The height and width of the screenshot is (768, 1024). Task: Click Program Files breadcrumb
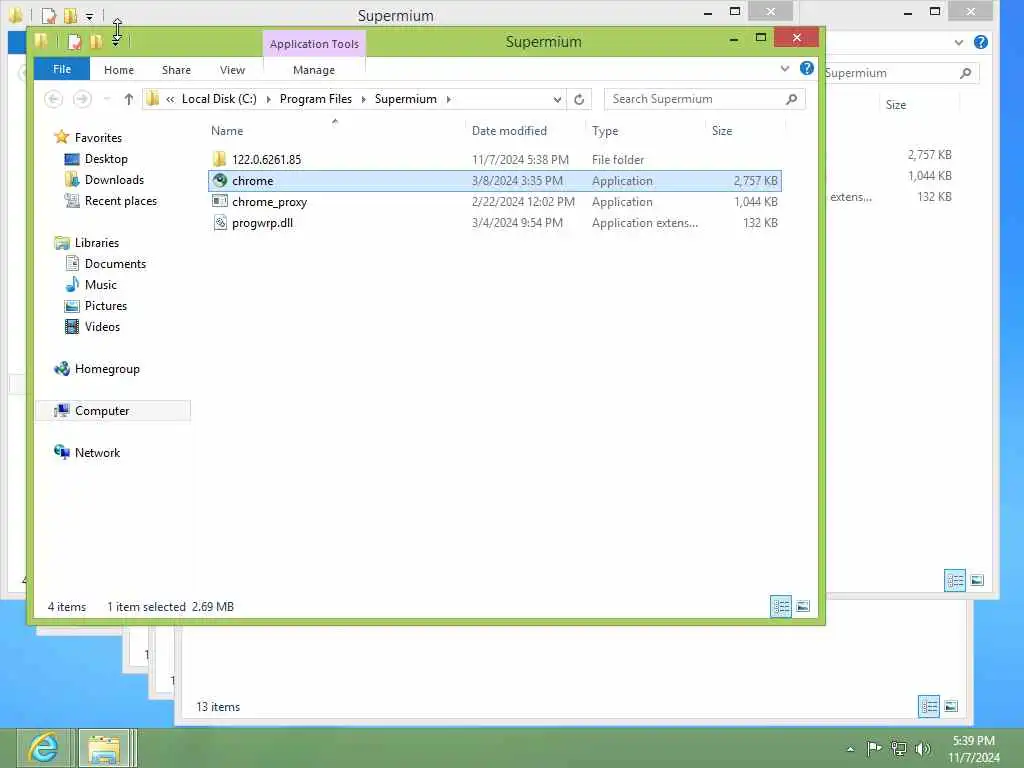point(315,99)
